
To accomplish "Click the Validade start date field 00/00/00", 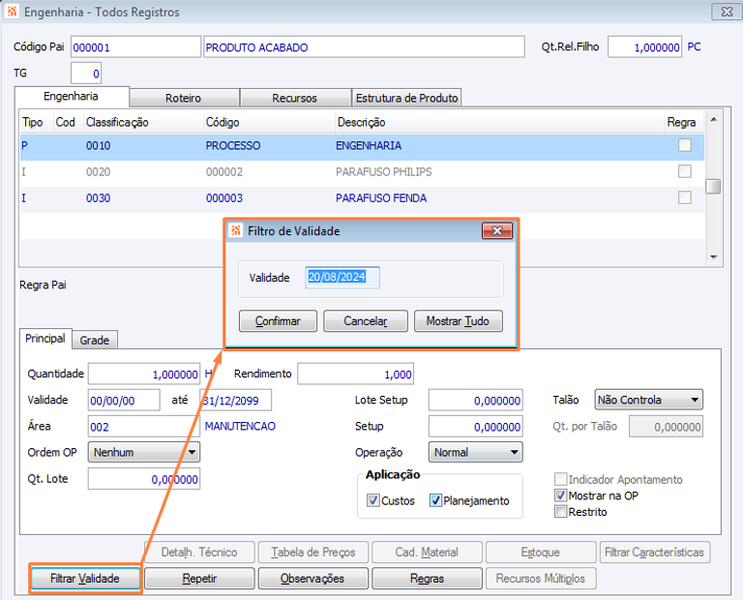I will (x=124, y=400).
